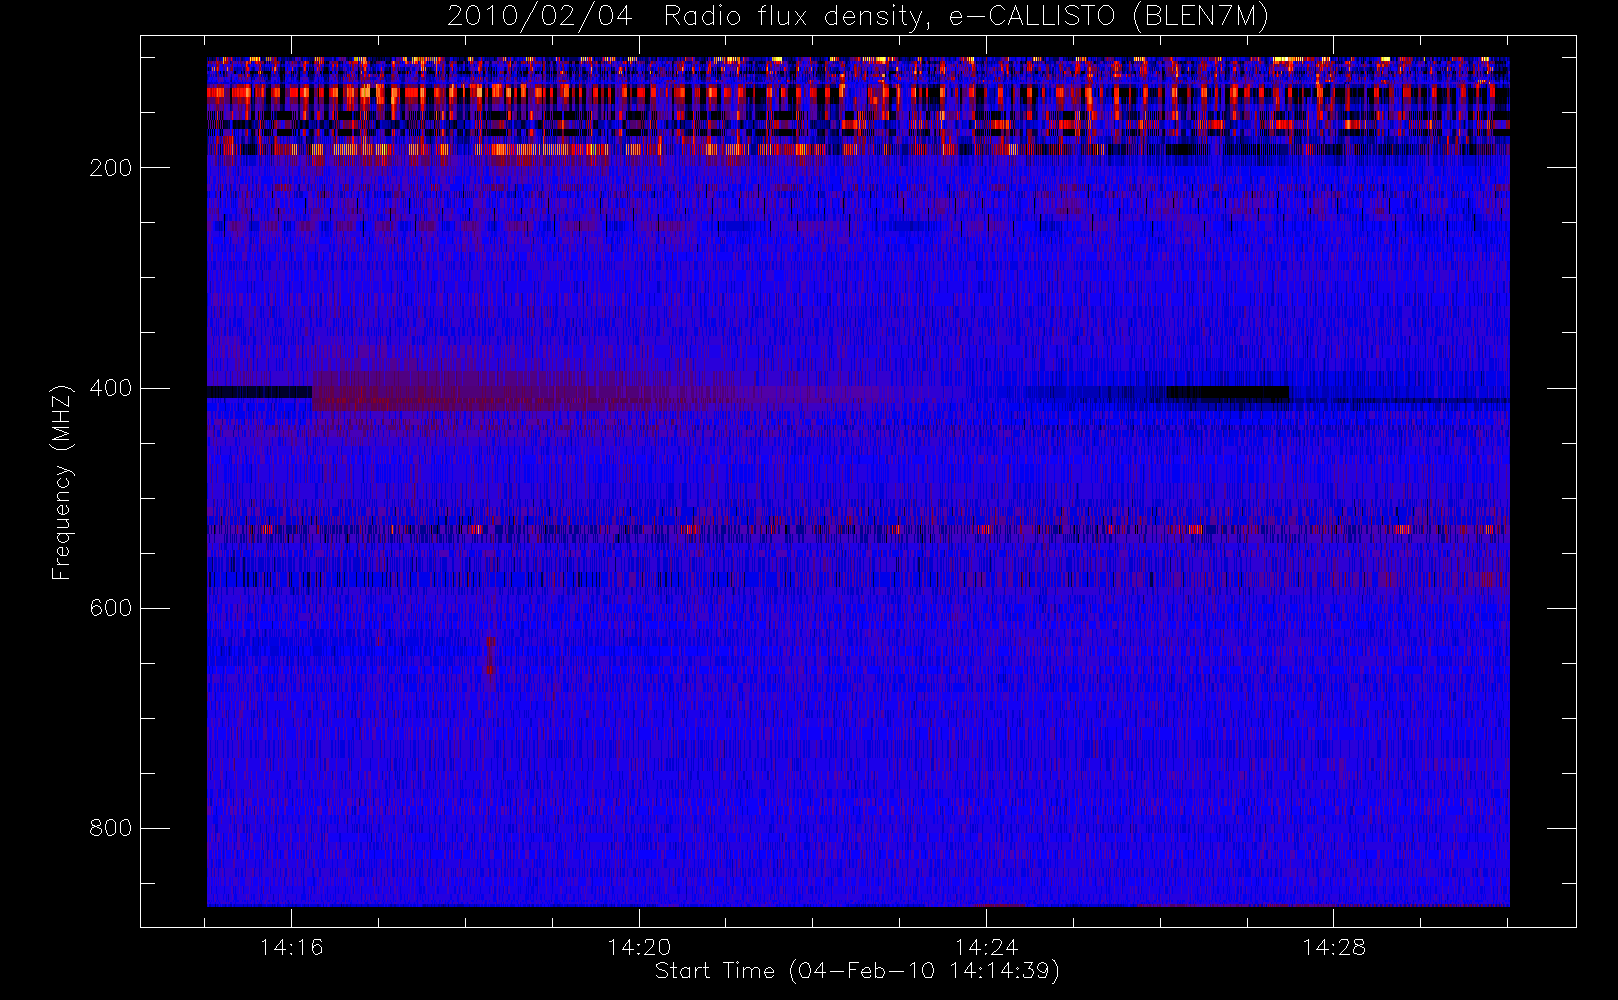
Task: Click the plot title mentioning e-CALLISTO (BLEN7M)
Action: click(857, 17)
